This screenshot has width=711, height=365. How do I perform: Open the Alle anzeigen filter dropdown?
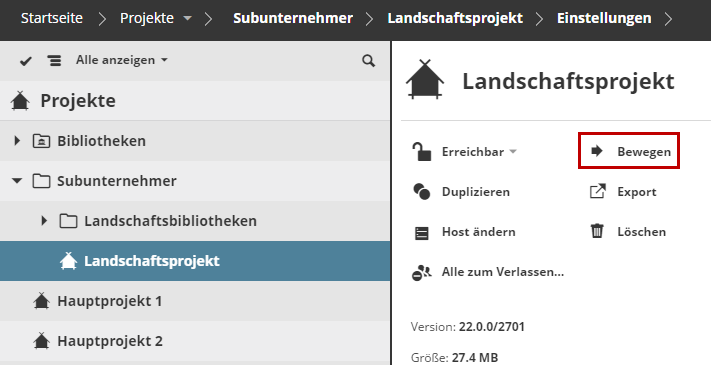click(122, 60)
